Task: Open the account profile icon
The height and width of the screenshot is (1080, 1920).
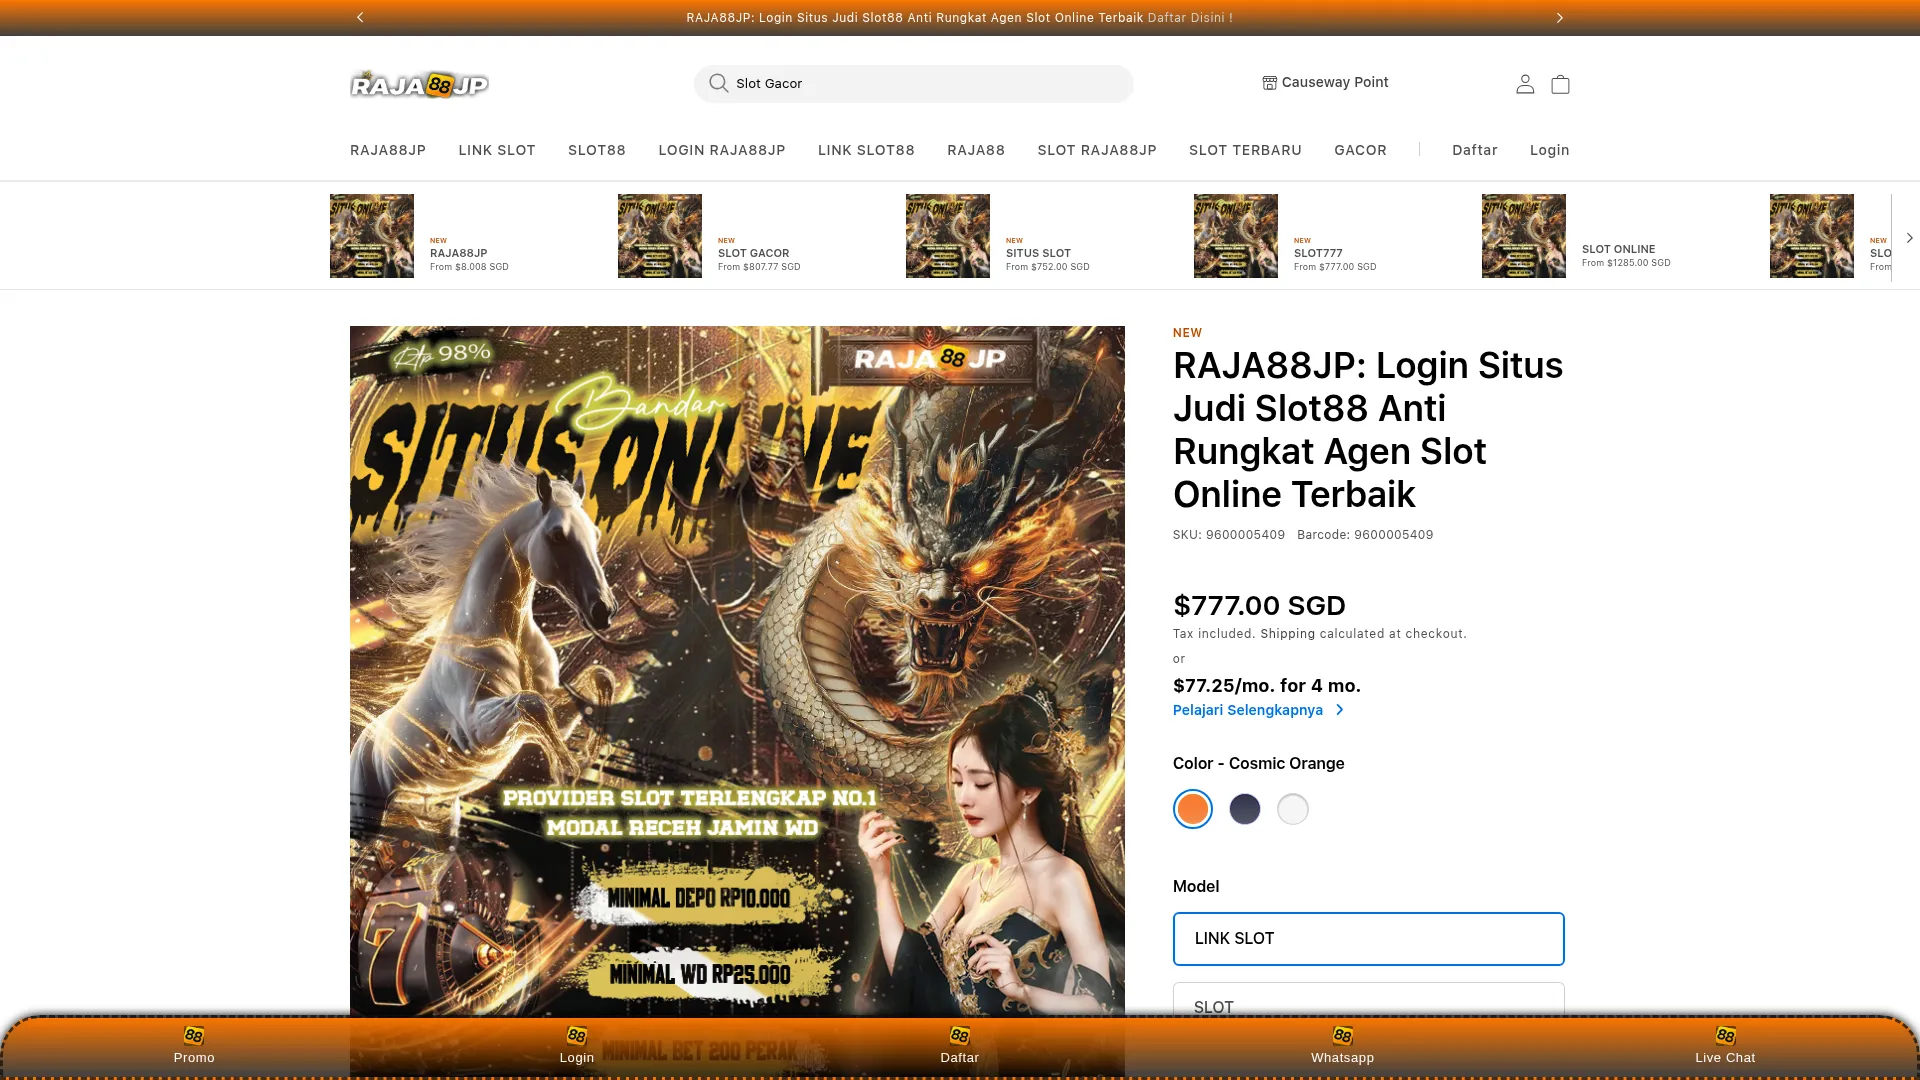Action: tap(1525, 84)
